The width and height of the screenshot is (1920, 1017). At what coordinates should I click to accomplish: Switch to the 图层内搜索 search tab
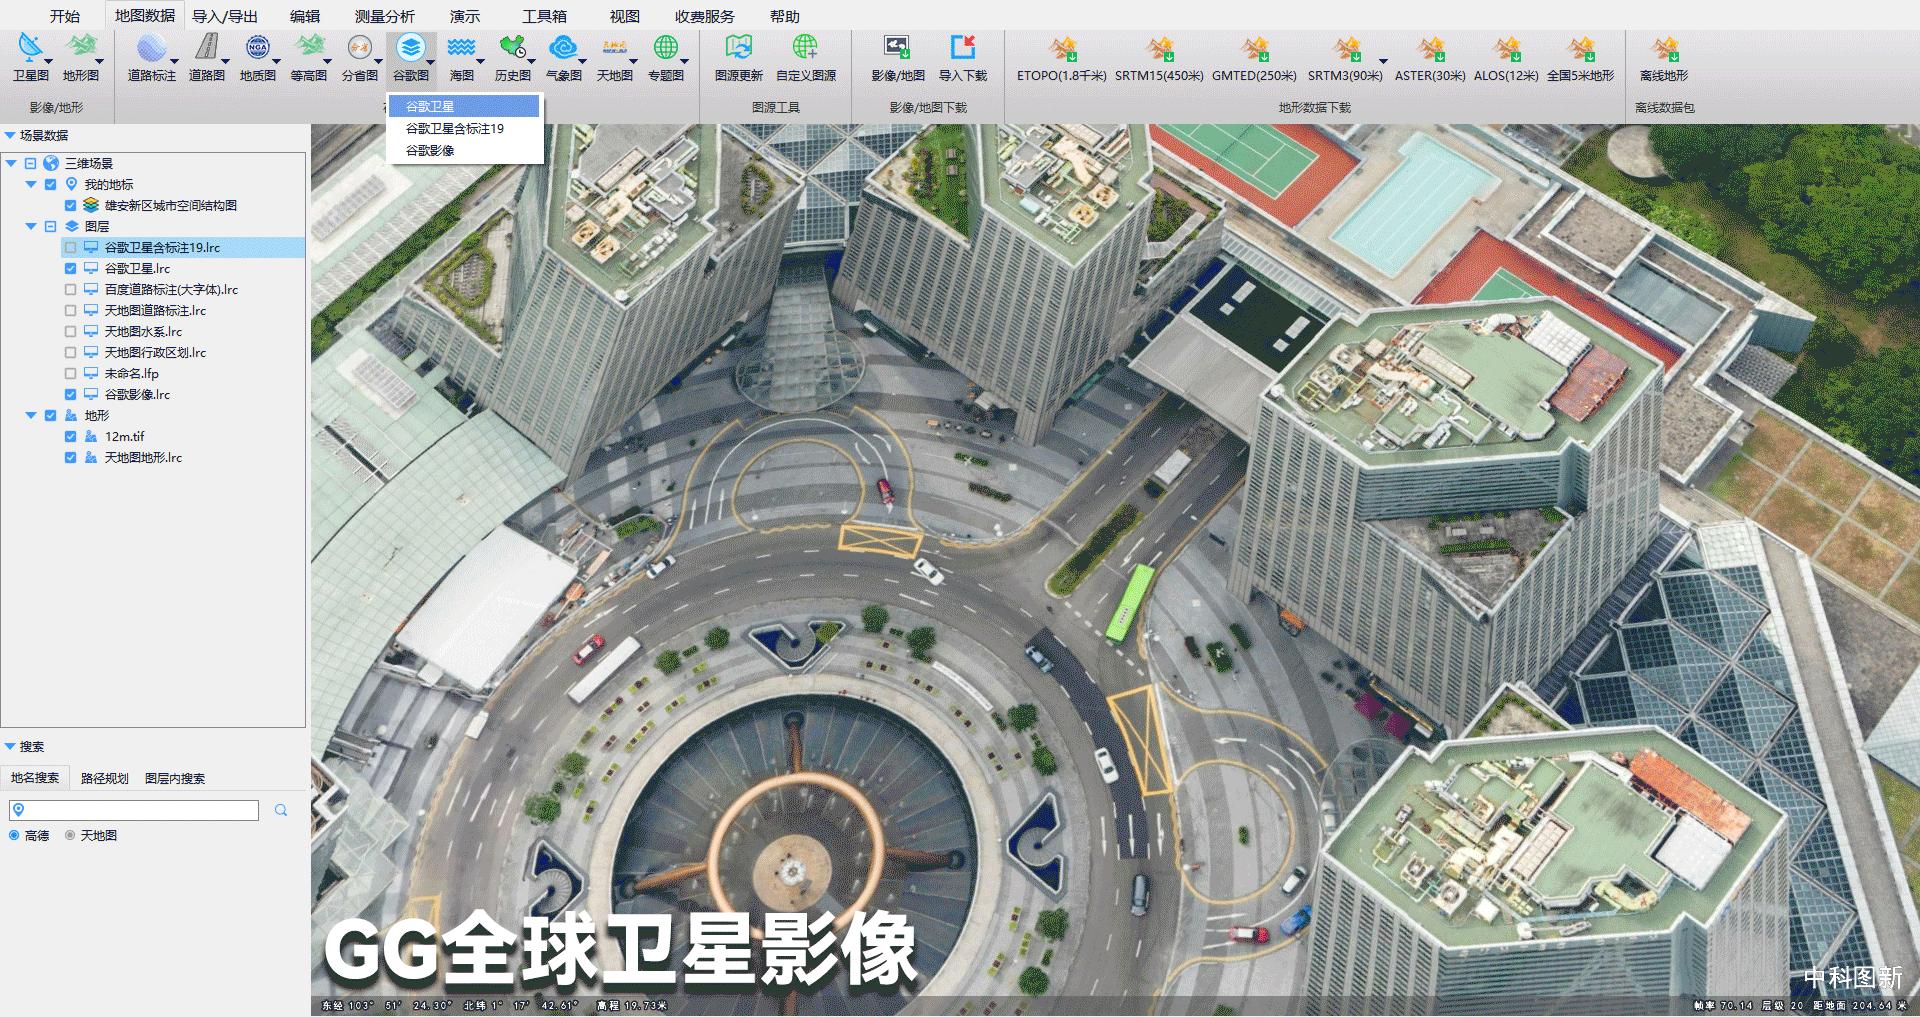point(175,778)
